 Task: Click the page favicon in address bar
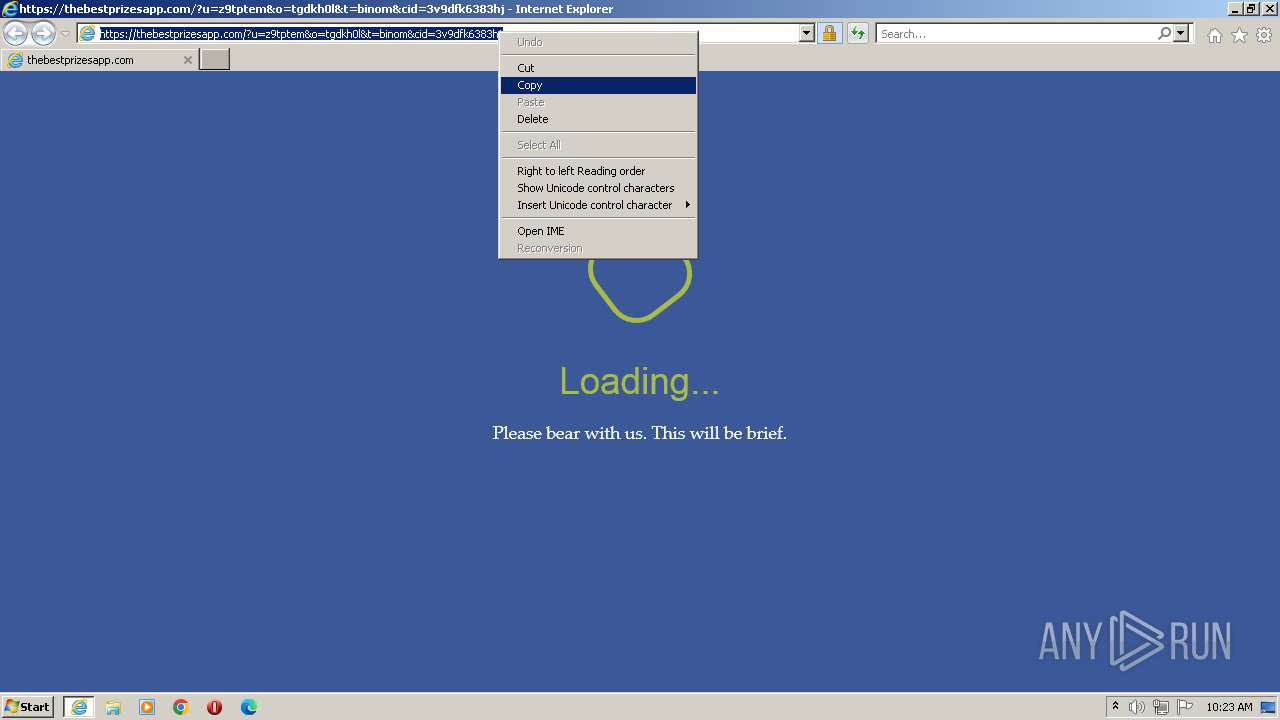pyautogui.click(x=88, y=34)
